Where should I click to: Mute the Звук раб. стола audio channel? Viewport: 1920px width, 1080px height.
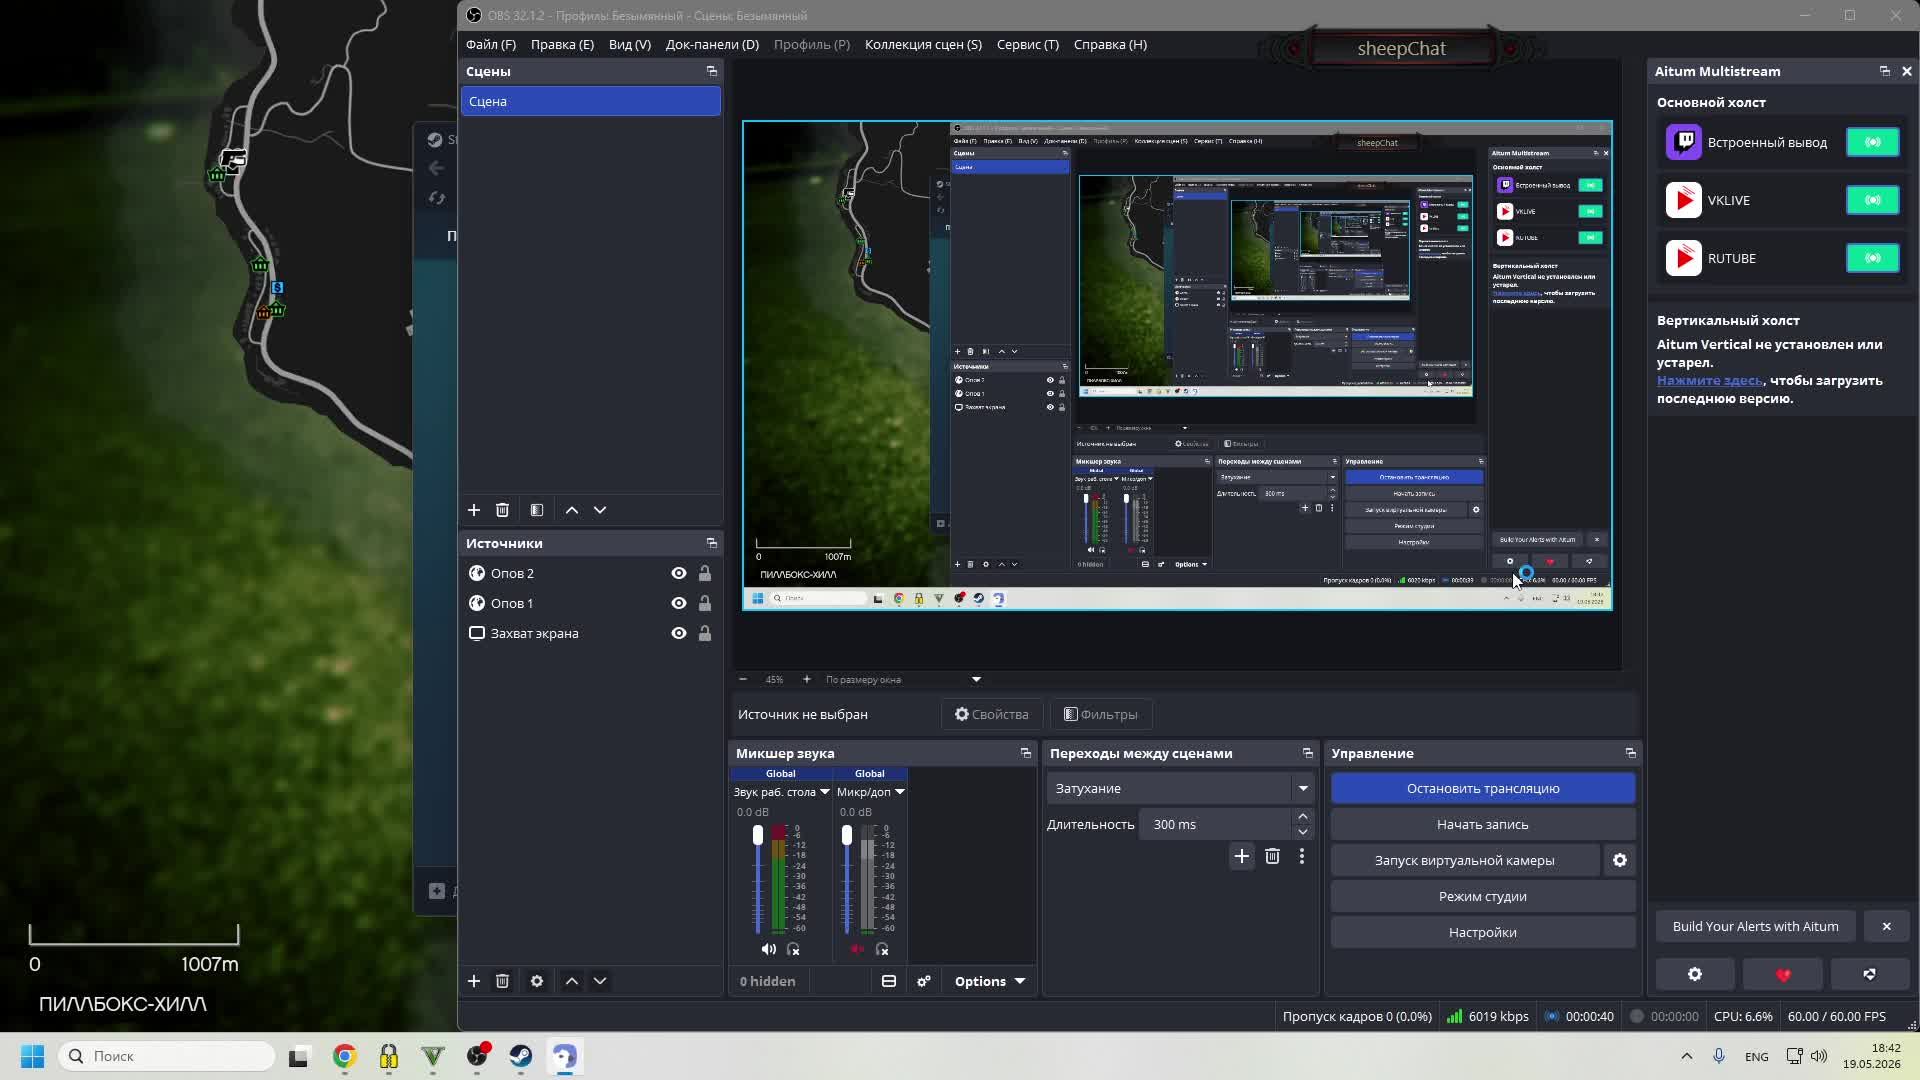768,949
